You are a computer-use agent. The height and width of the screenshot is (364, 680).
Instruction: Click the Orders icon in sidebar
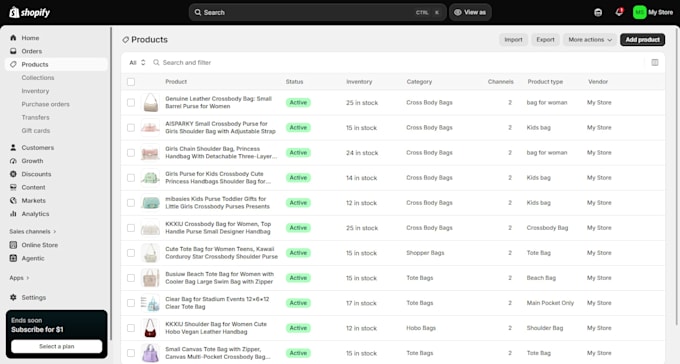13,51
